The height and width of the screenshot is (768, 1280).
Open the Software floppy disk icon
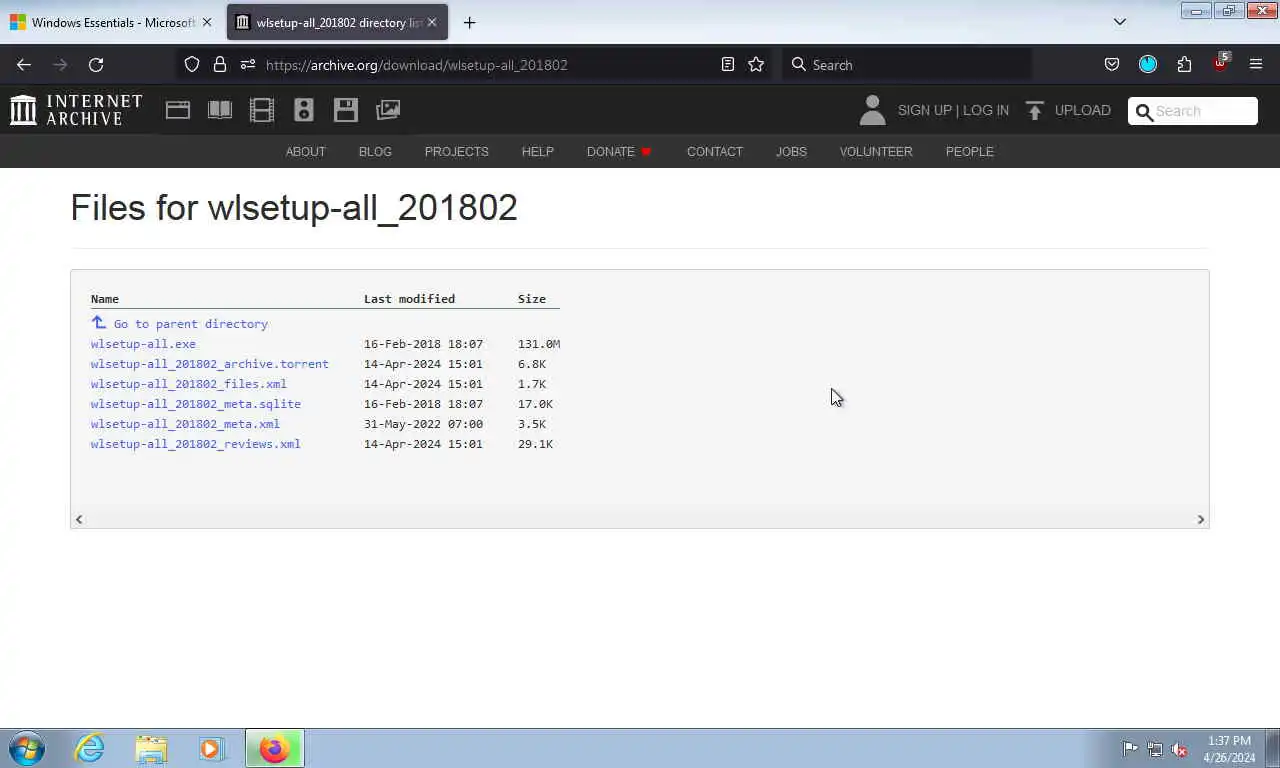[346, 110]
